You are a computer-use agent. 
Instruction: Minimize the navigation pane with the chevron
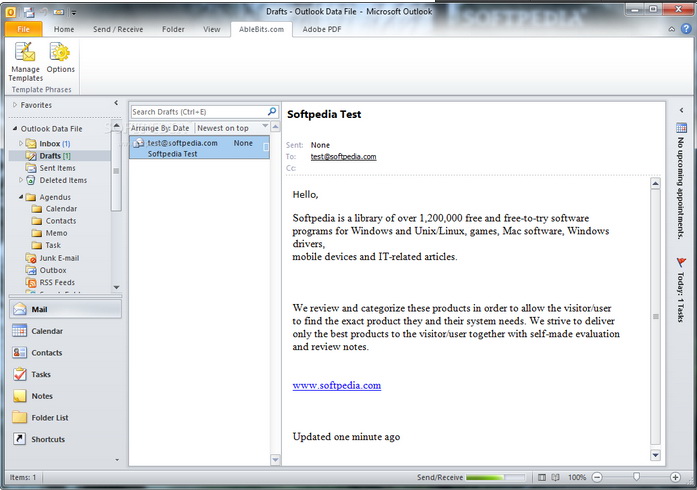[116, 103]
